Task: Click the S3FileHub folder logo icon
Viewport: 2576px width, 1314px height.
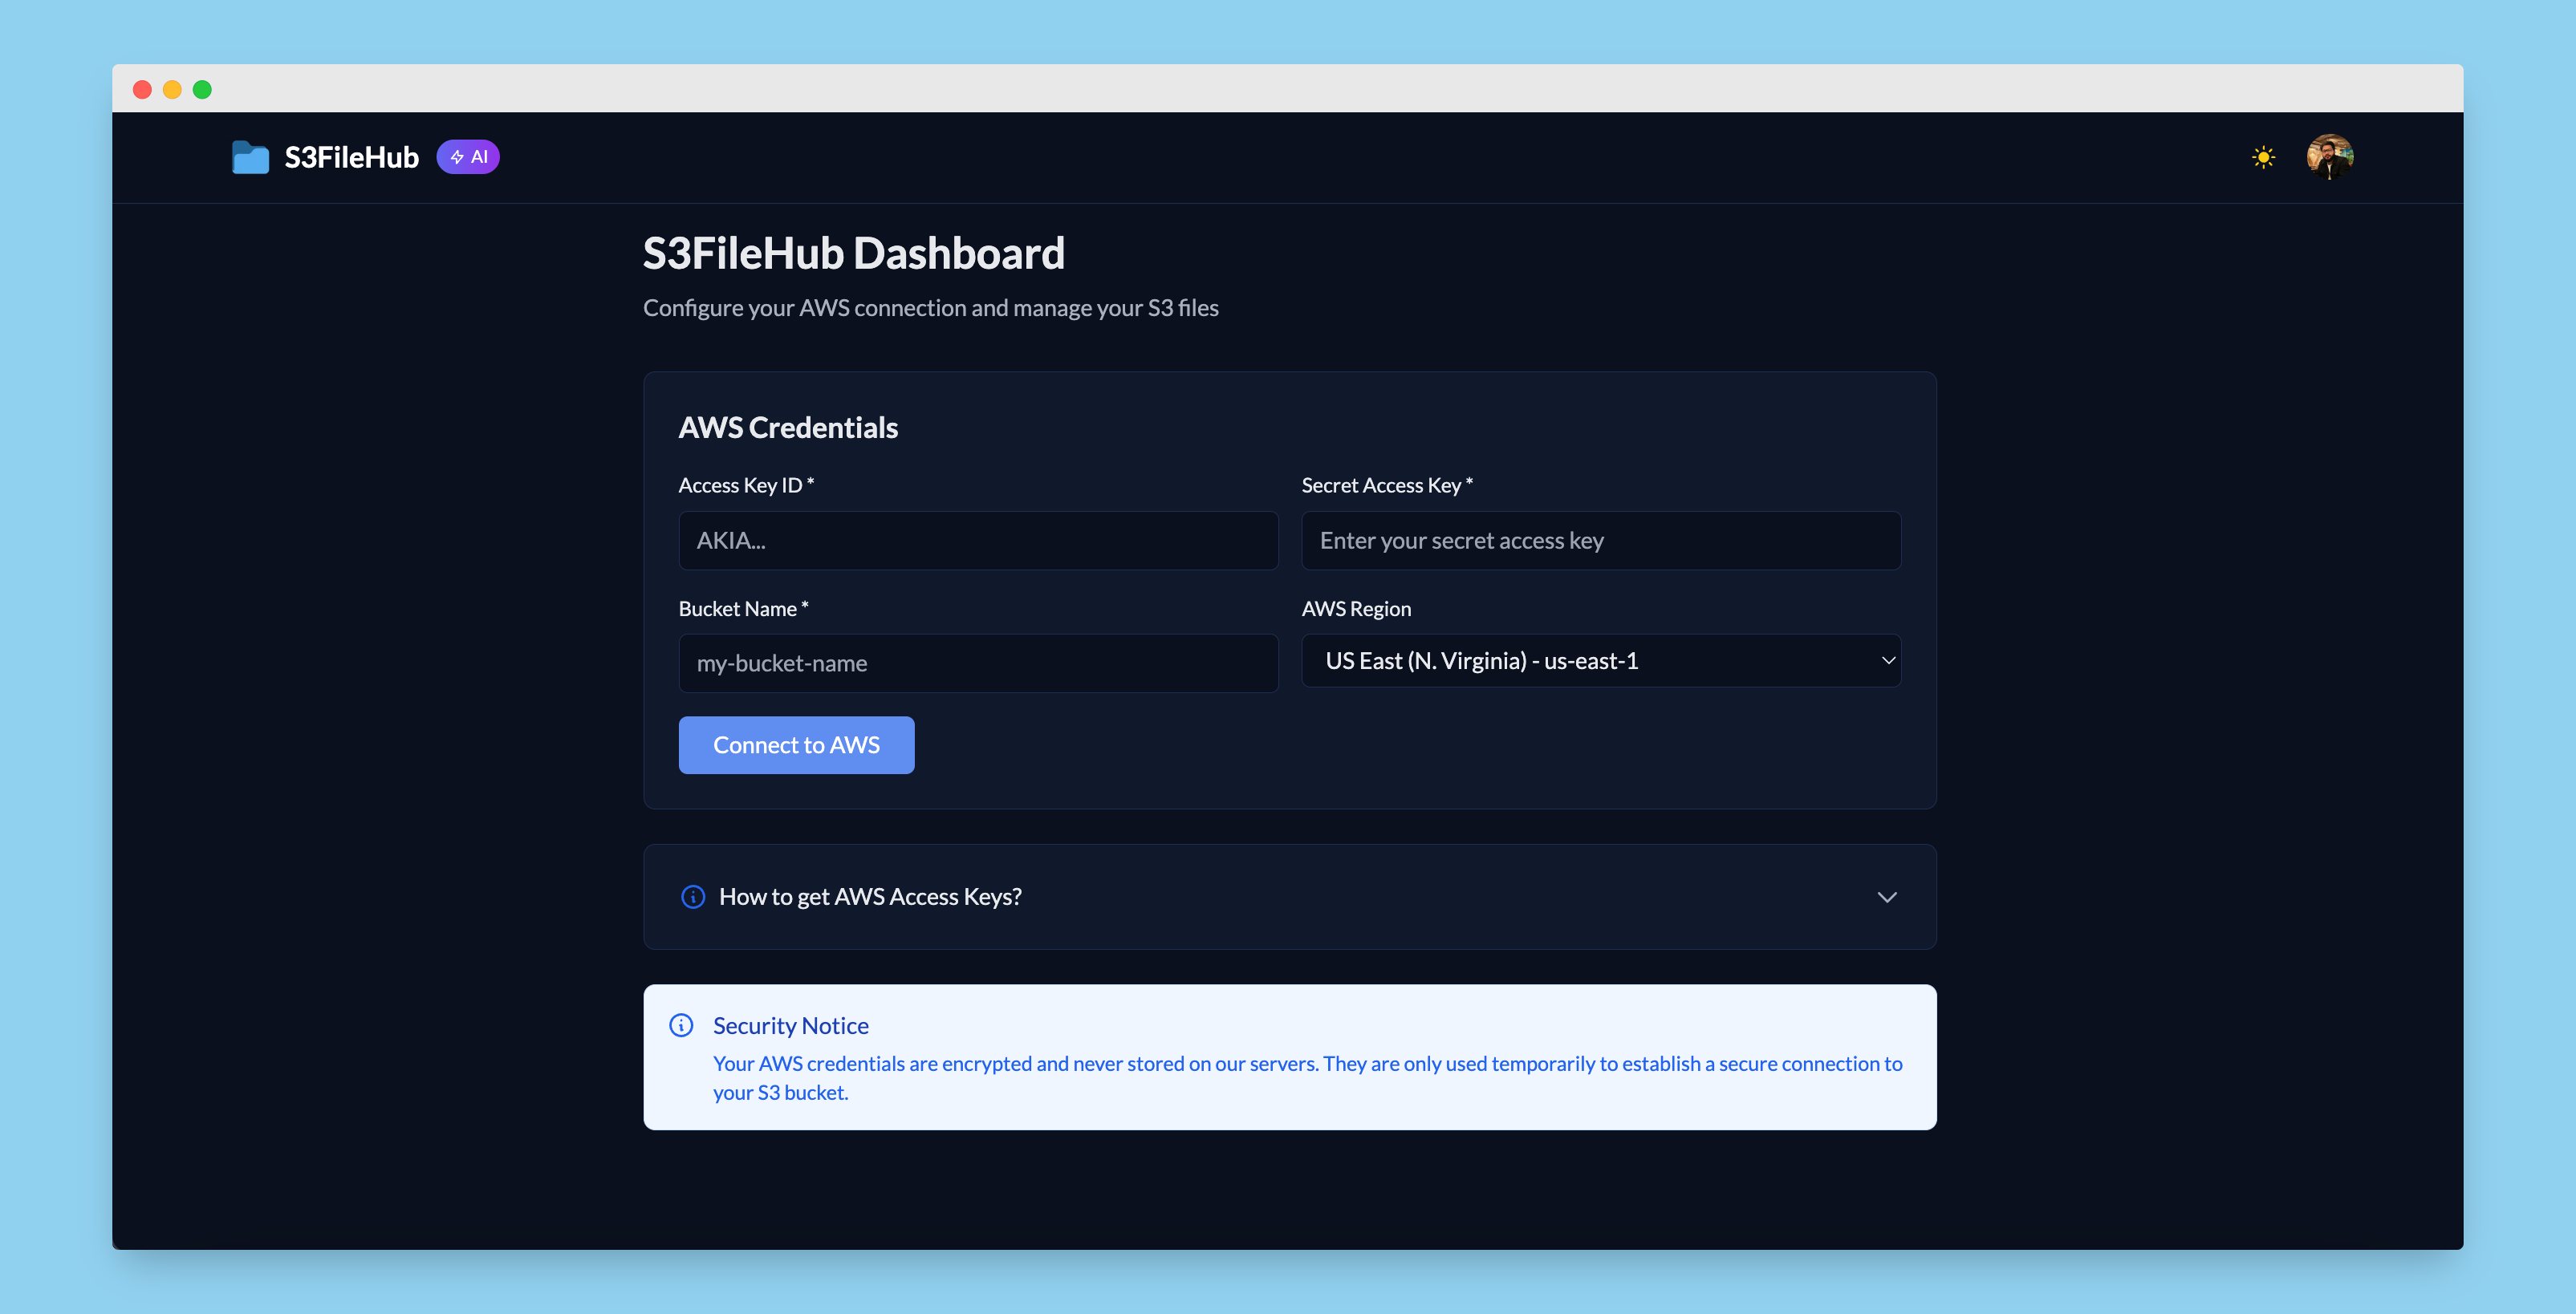Action: [250, 157]
